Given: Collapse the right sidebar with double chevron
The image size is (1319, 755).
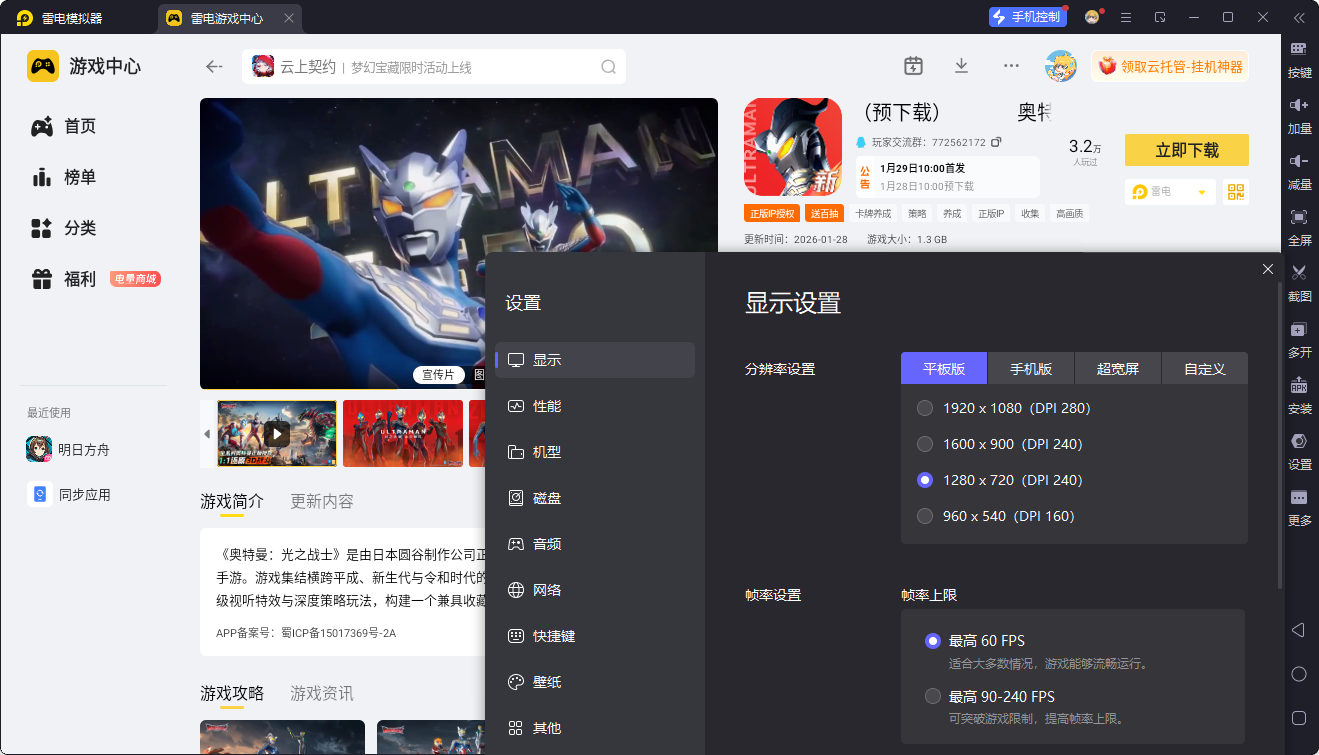Looking at the screenshot, I should pos(1299,17).
